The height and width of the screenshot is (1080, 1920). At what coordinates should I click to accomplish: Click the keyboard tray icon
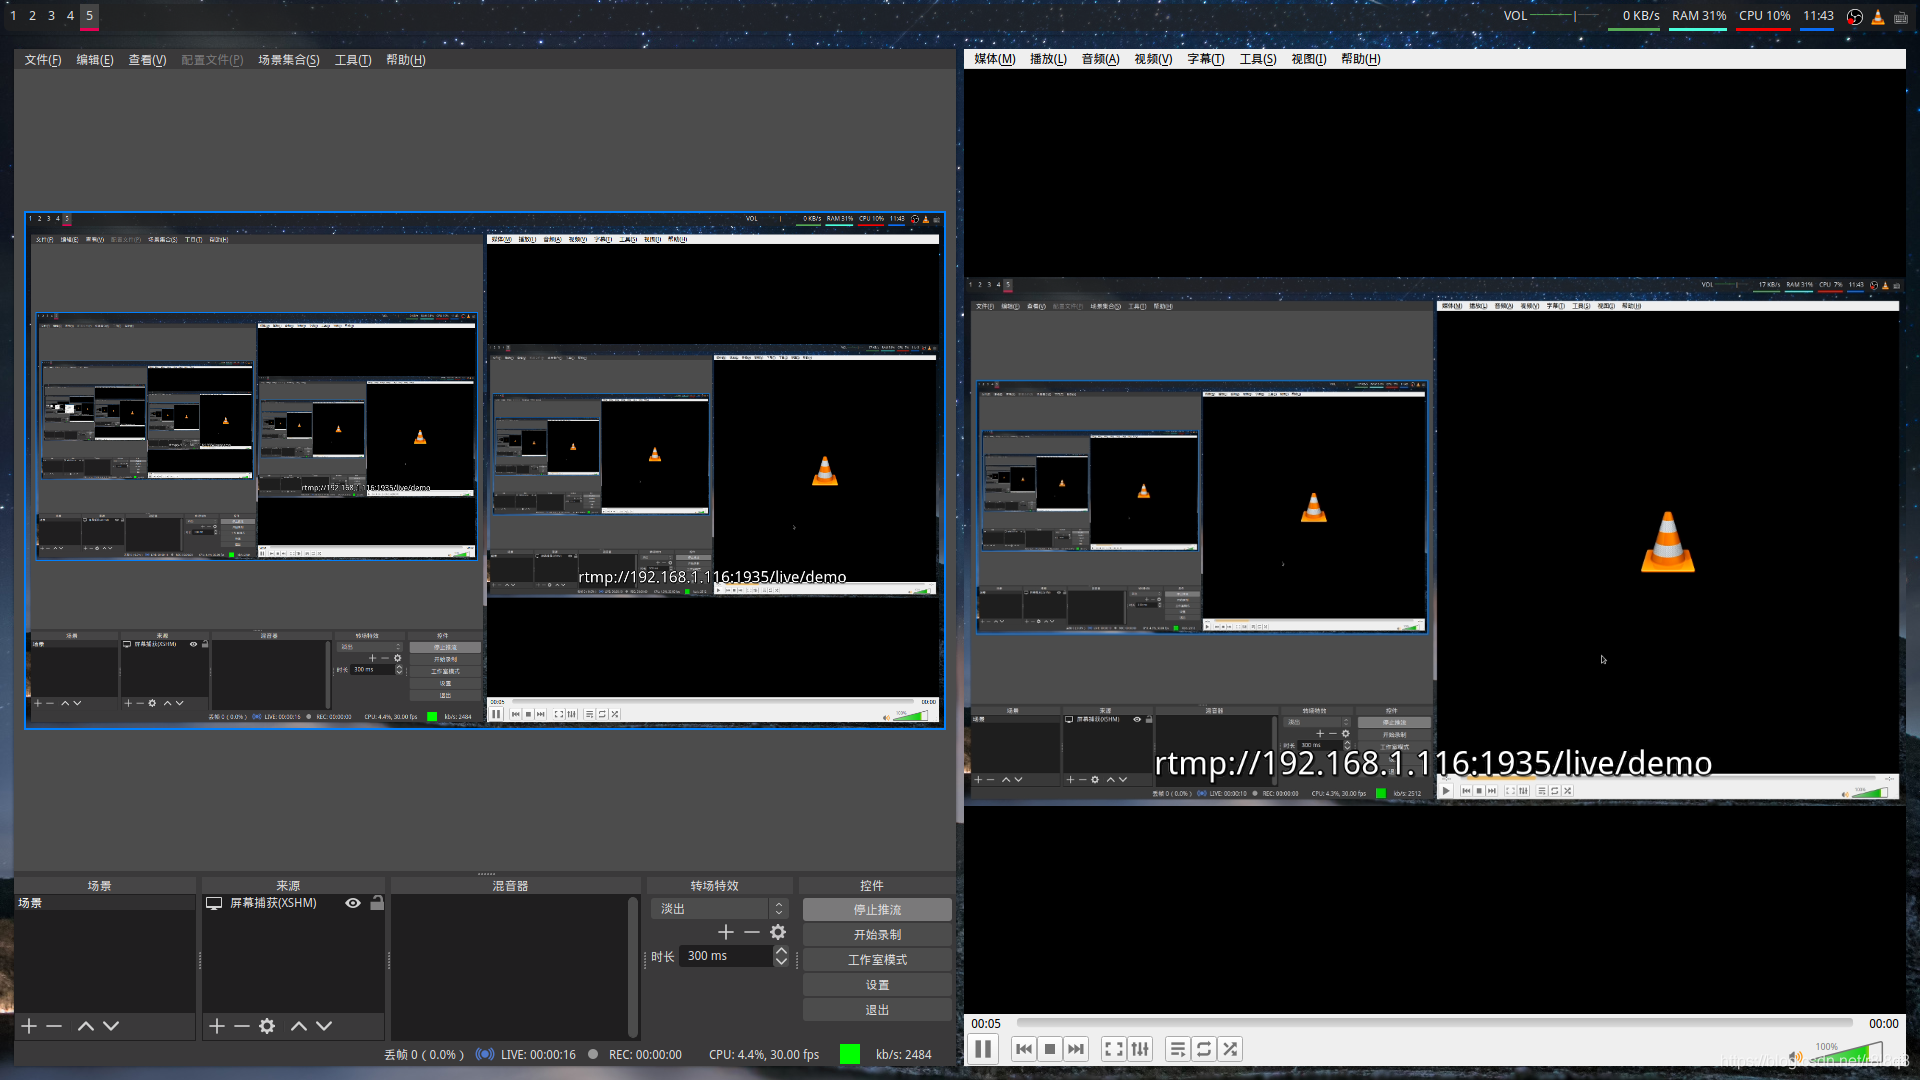point(1901,17)
